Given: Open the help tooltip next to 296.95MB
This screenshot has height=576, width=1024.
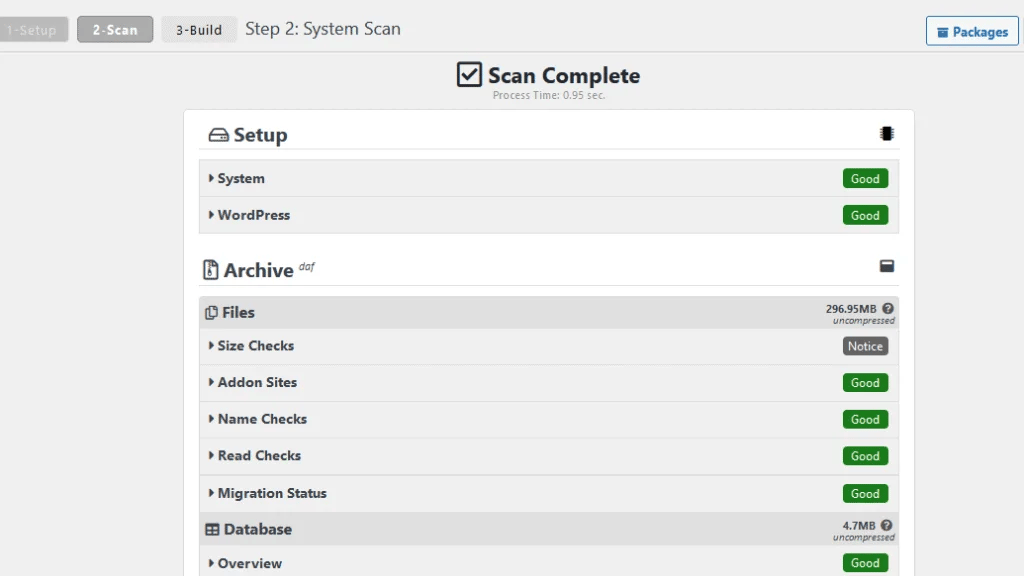Looking at the screenshot, I should pyautogui.click(x=888, y=309).
